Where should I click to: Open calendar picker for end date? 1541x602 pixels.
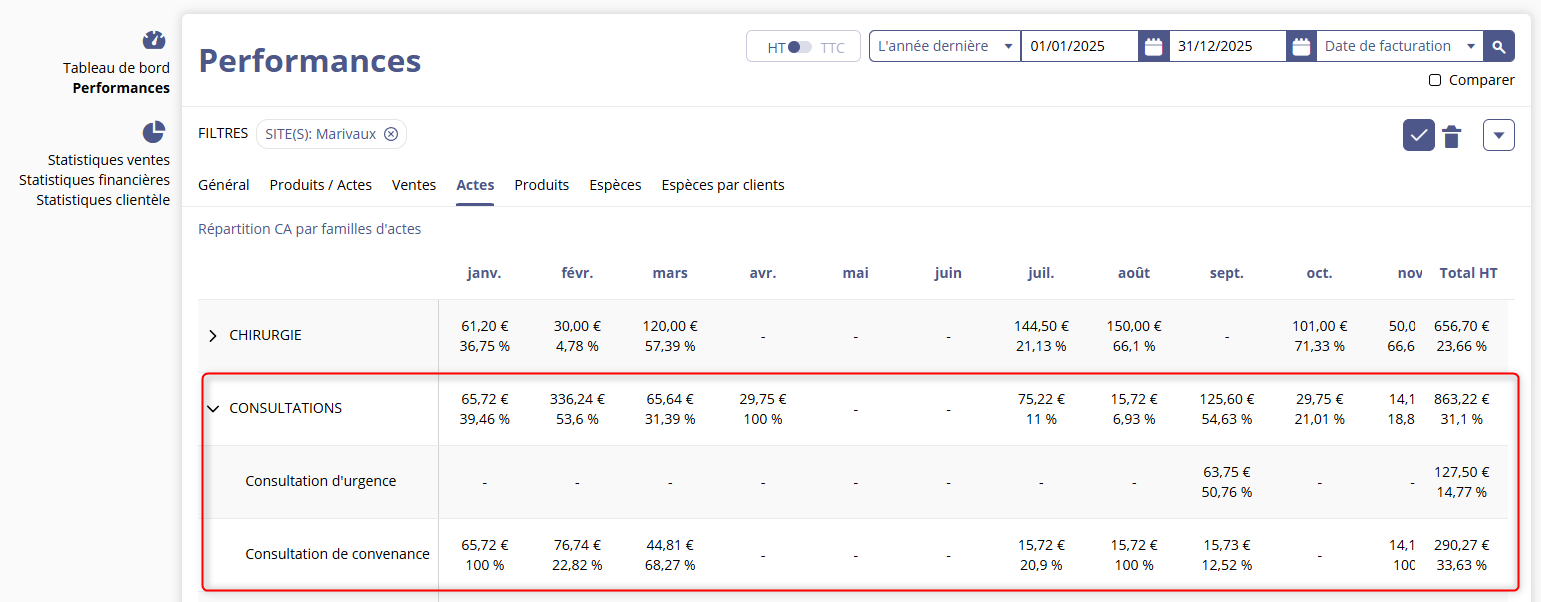[1301, 46]
